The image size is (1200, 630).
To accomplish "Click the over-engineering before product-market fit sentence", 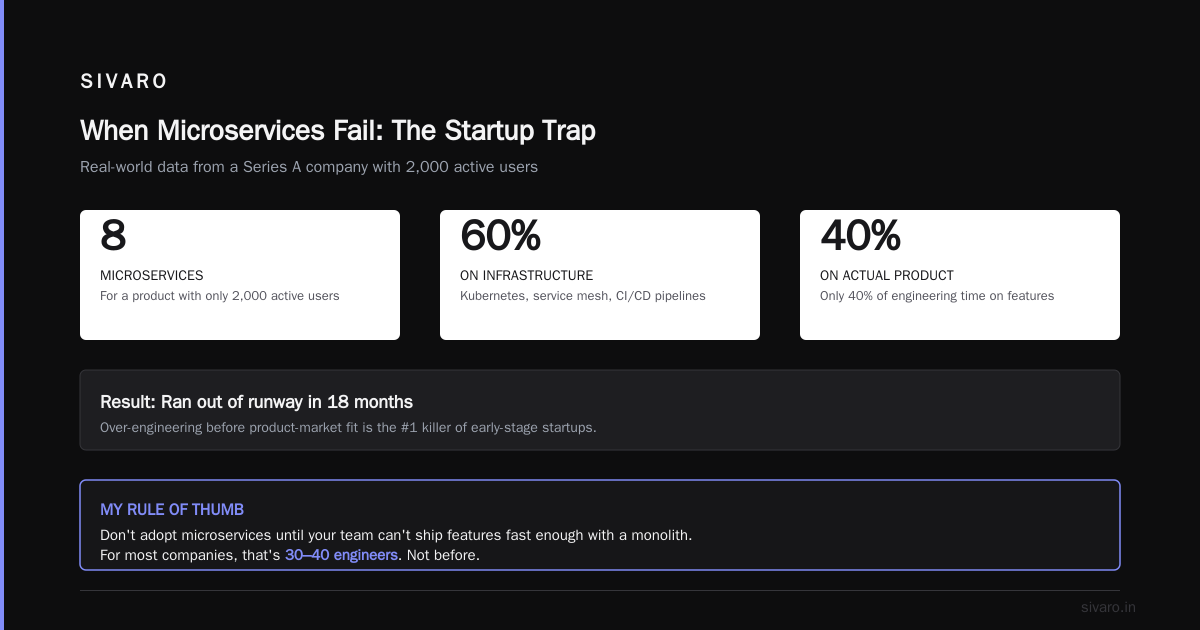I will click(348, 427).
